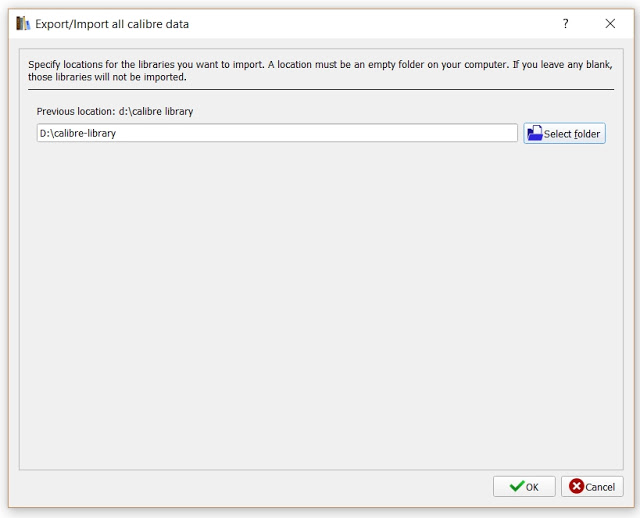Click the blue folder icon on Select folder

[534, 133]
